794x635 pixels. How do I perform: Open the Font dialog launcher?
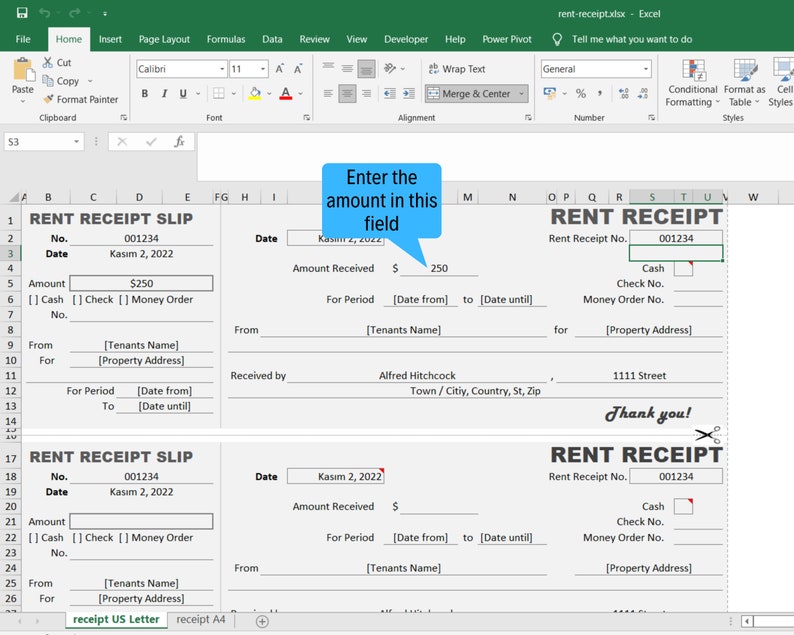(x=306, y=117)
